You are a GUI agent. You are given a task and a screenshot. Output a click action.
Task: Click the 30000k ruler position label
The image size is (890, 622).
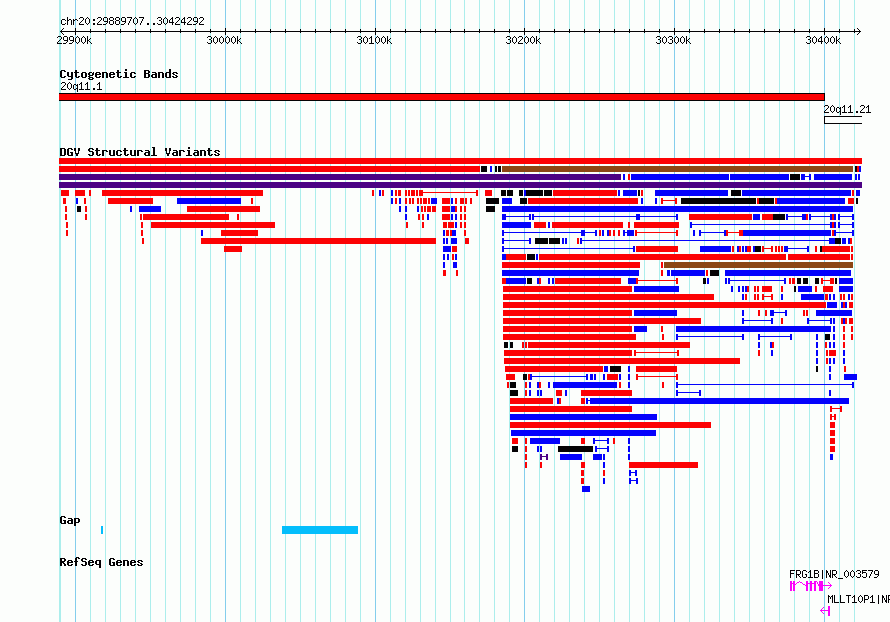click(224, 40)
